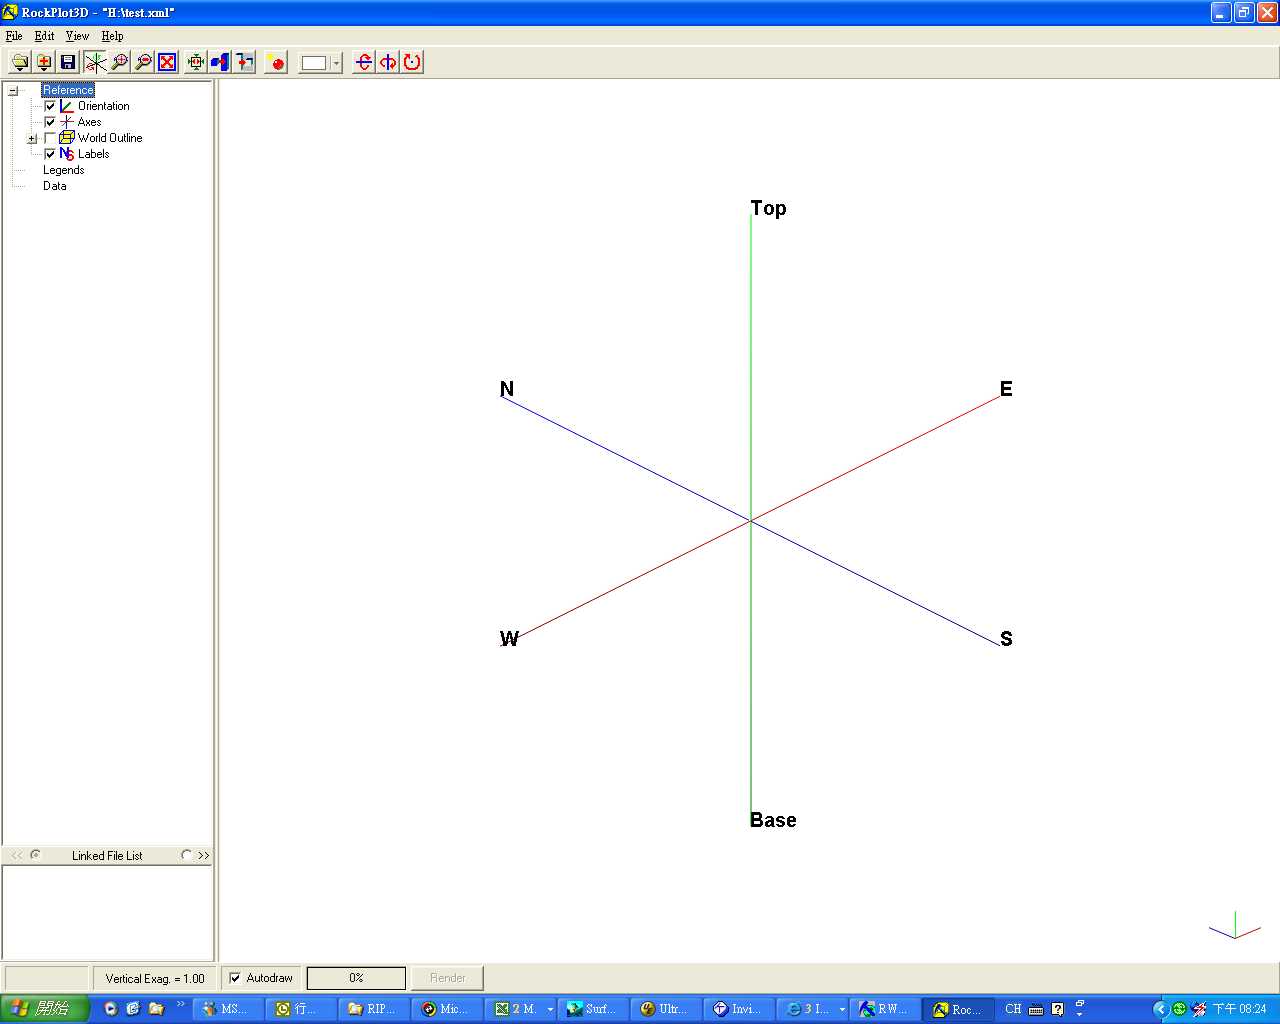Open lighting options via red sphere icon
1280x1024 pixels.
click(x=277, y=62)
